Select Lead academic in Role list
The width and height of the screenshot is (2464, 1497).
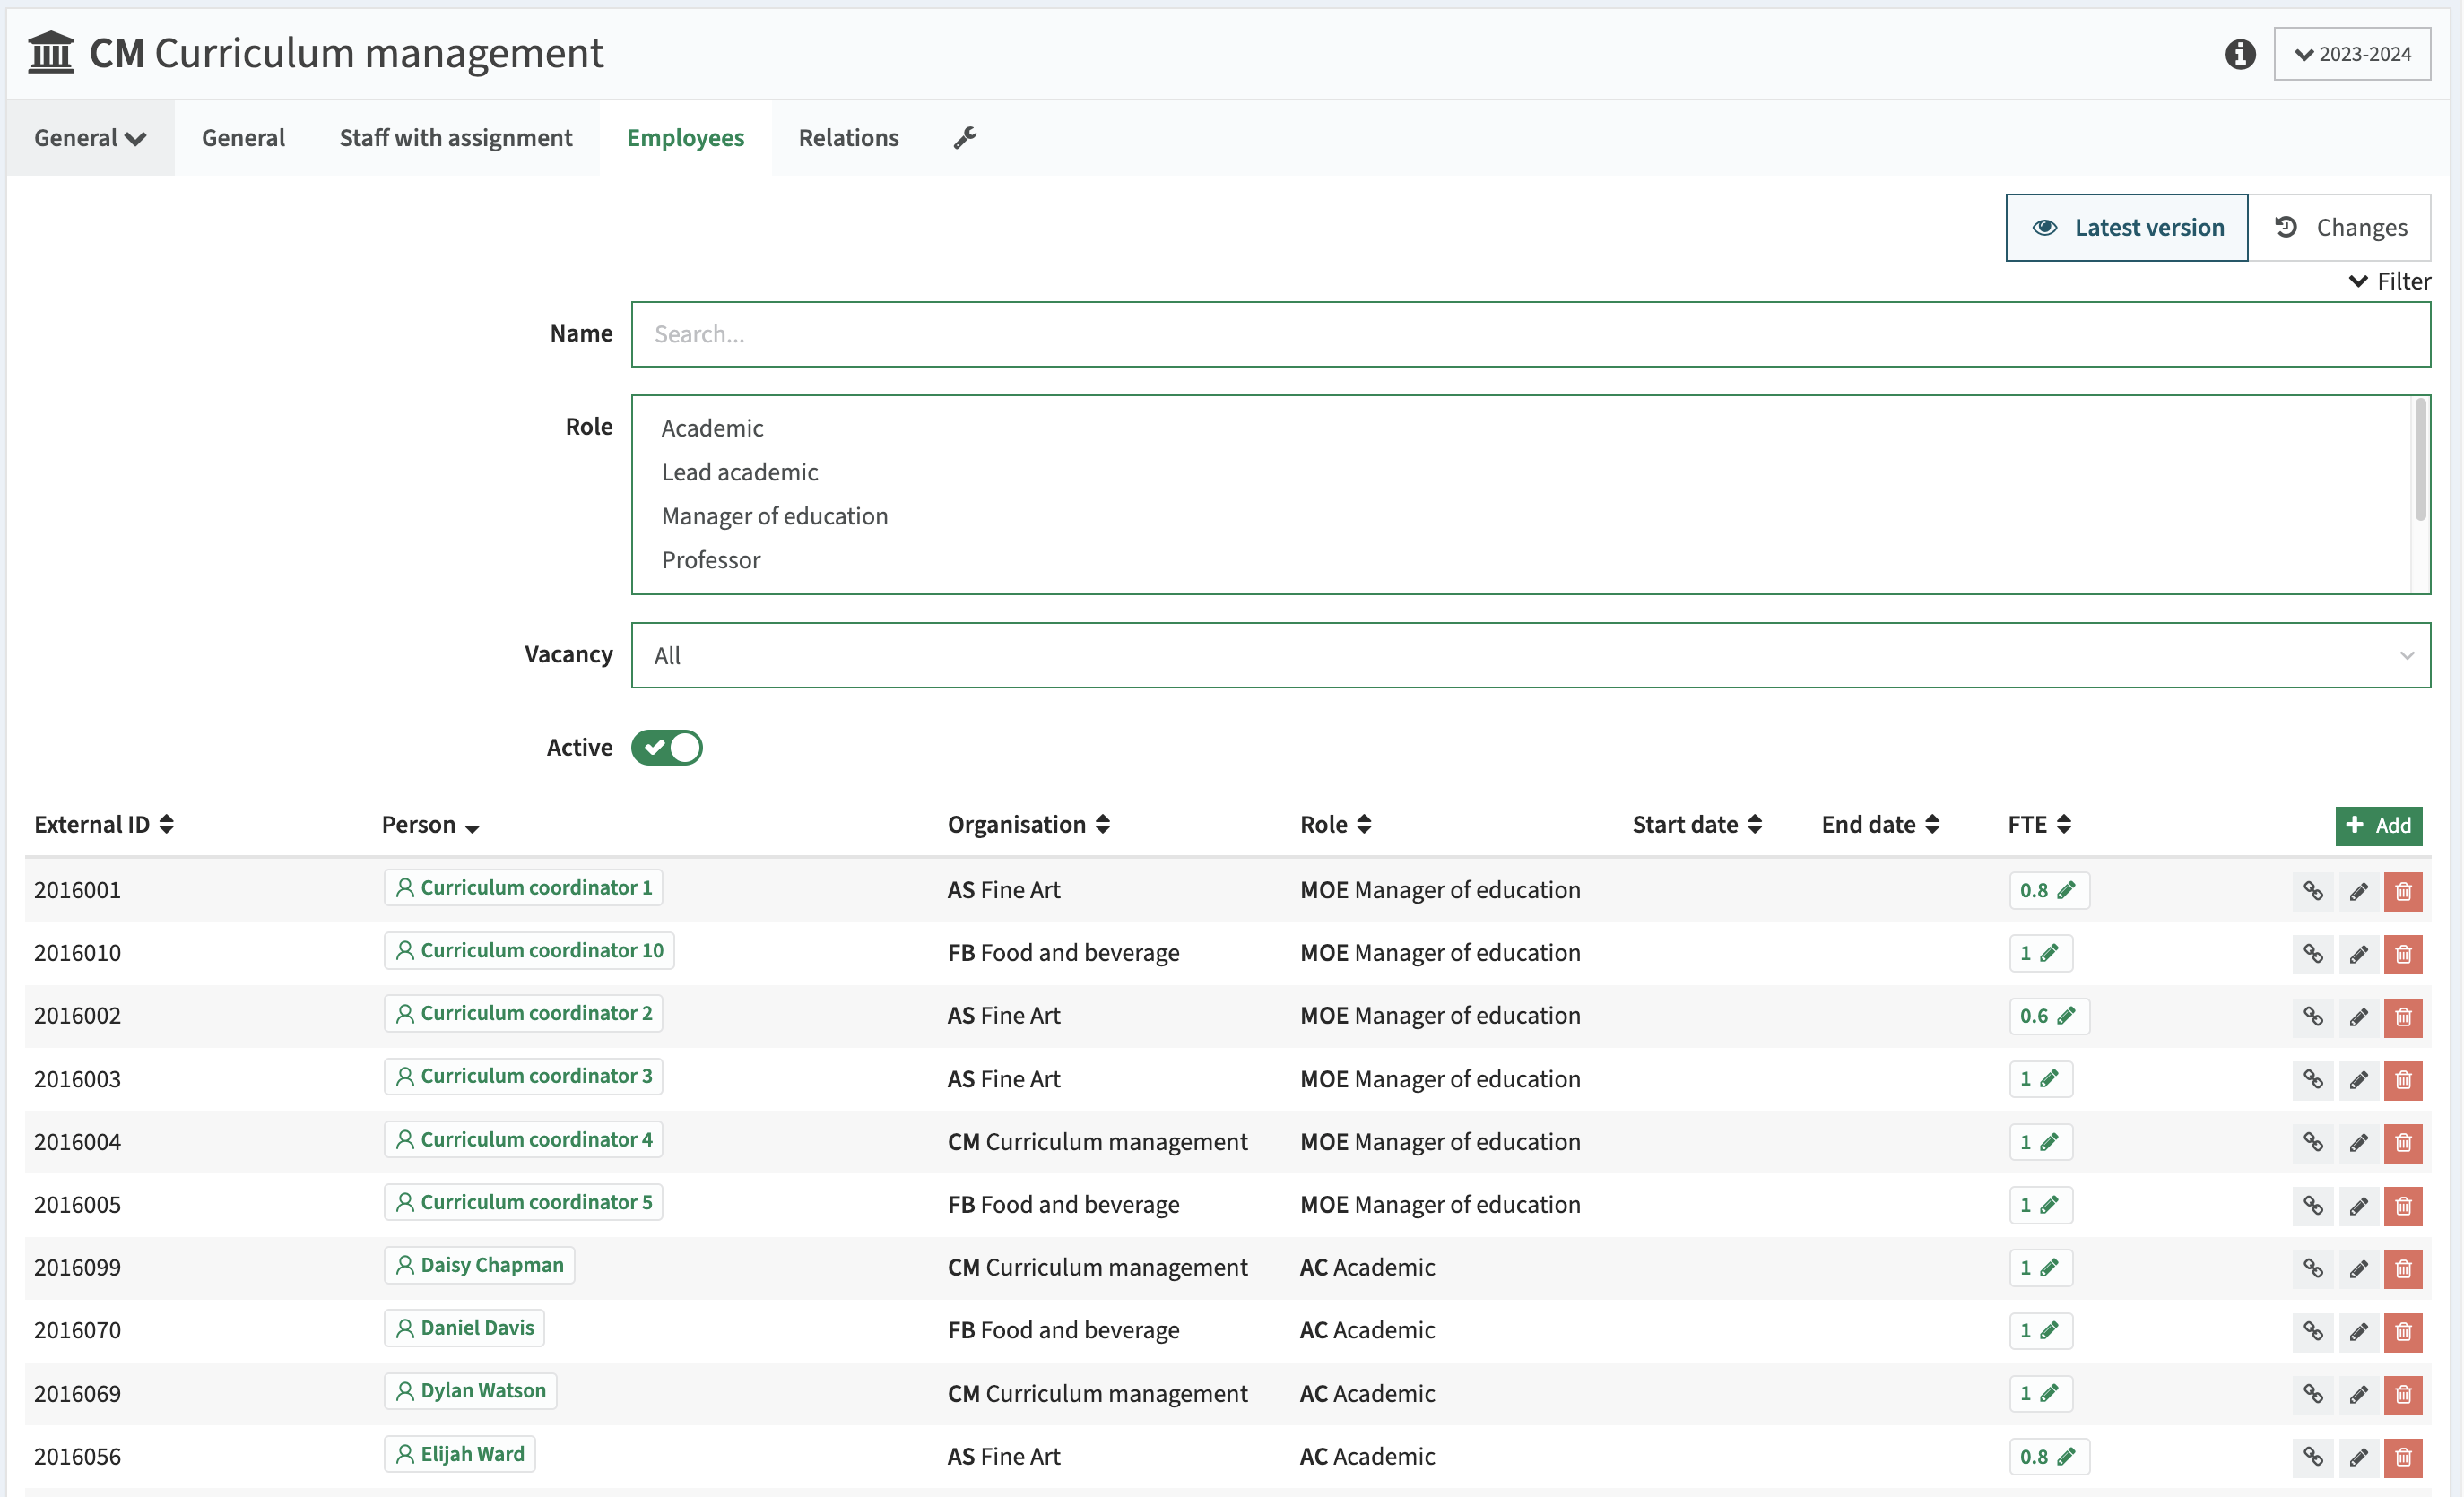740,472
